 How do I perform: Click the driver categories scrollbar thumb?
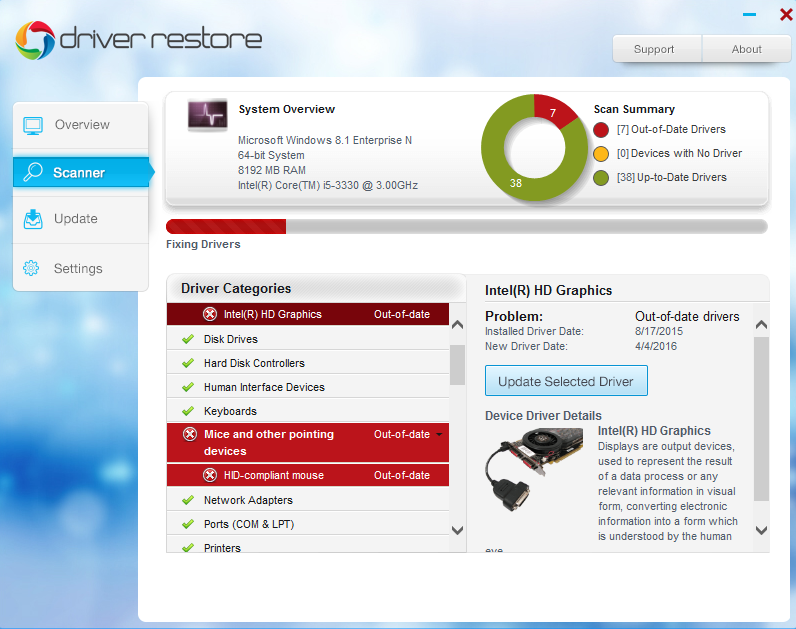coord(457,365)
